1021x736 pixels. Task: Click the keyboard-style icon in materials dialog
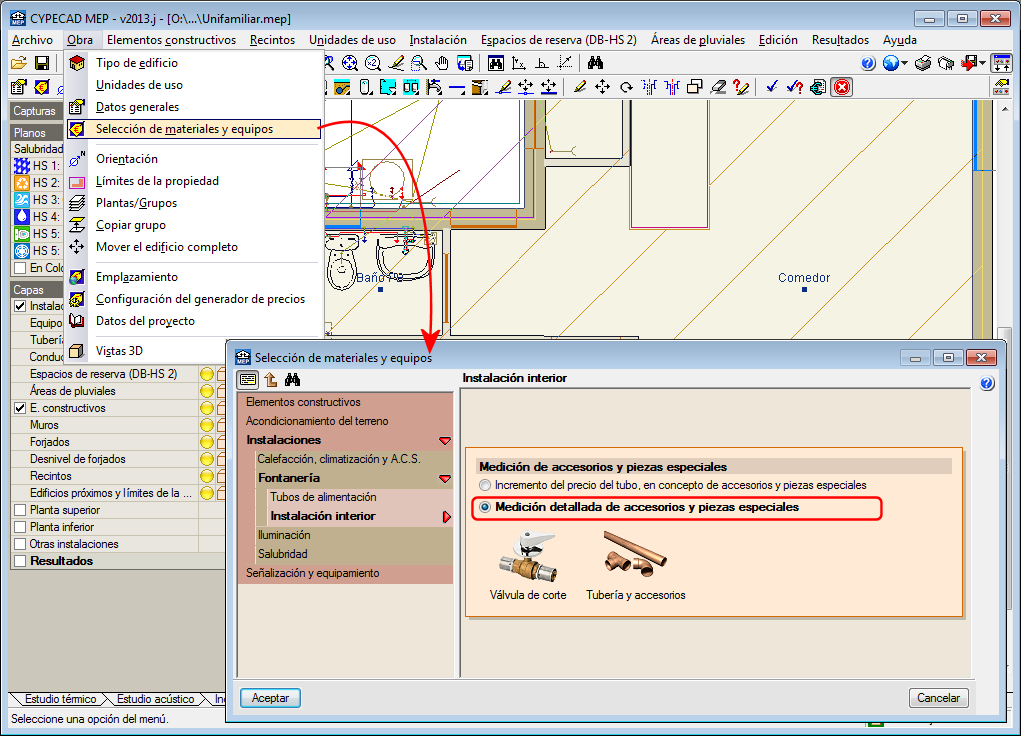[248, 379]
